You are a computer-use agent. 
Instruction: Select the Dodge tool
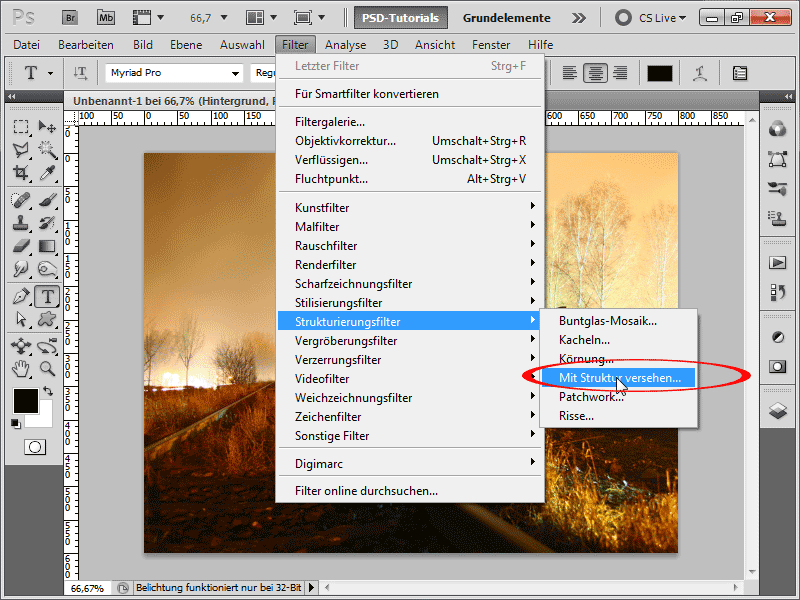[x=47, y=269]
